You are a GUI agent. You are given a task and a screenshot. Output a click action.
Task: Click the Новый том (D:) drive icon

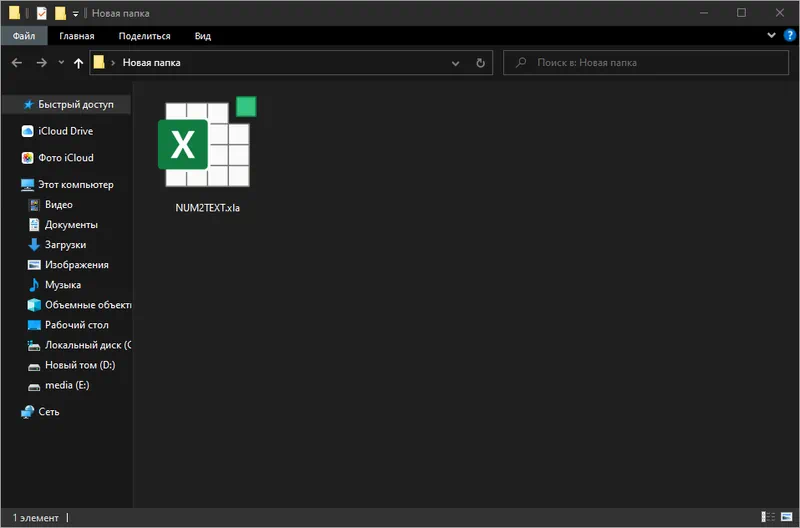34,367
